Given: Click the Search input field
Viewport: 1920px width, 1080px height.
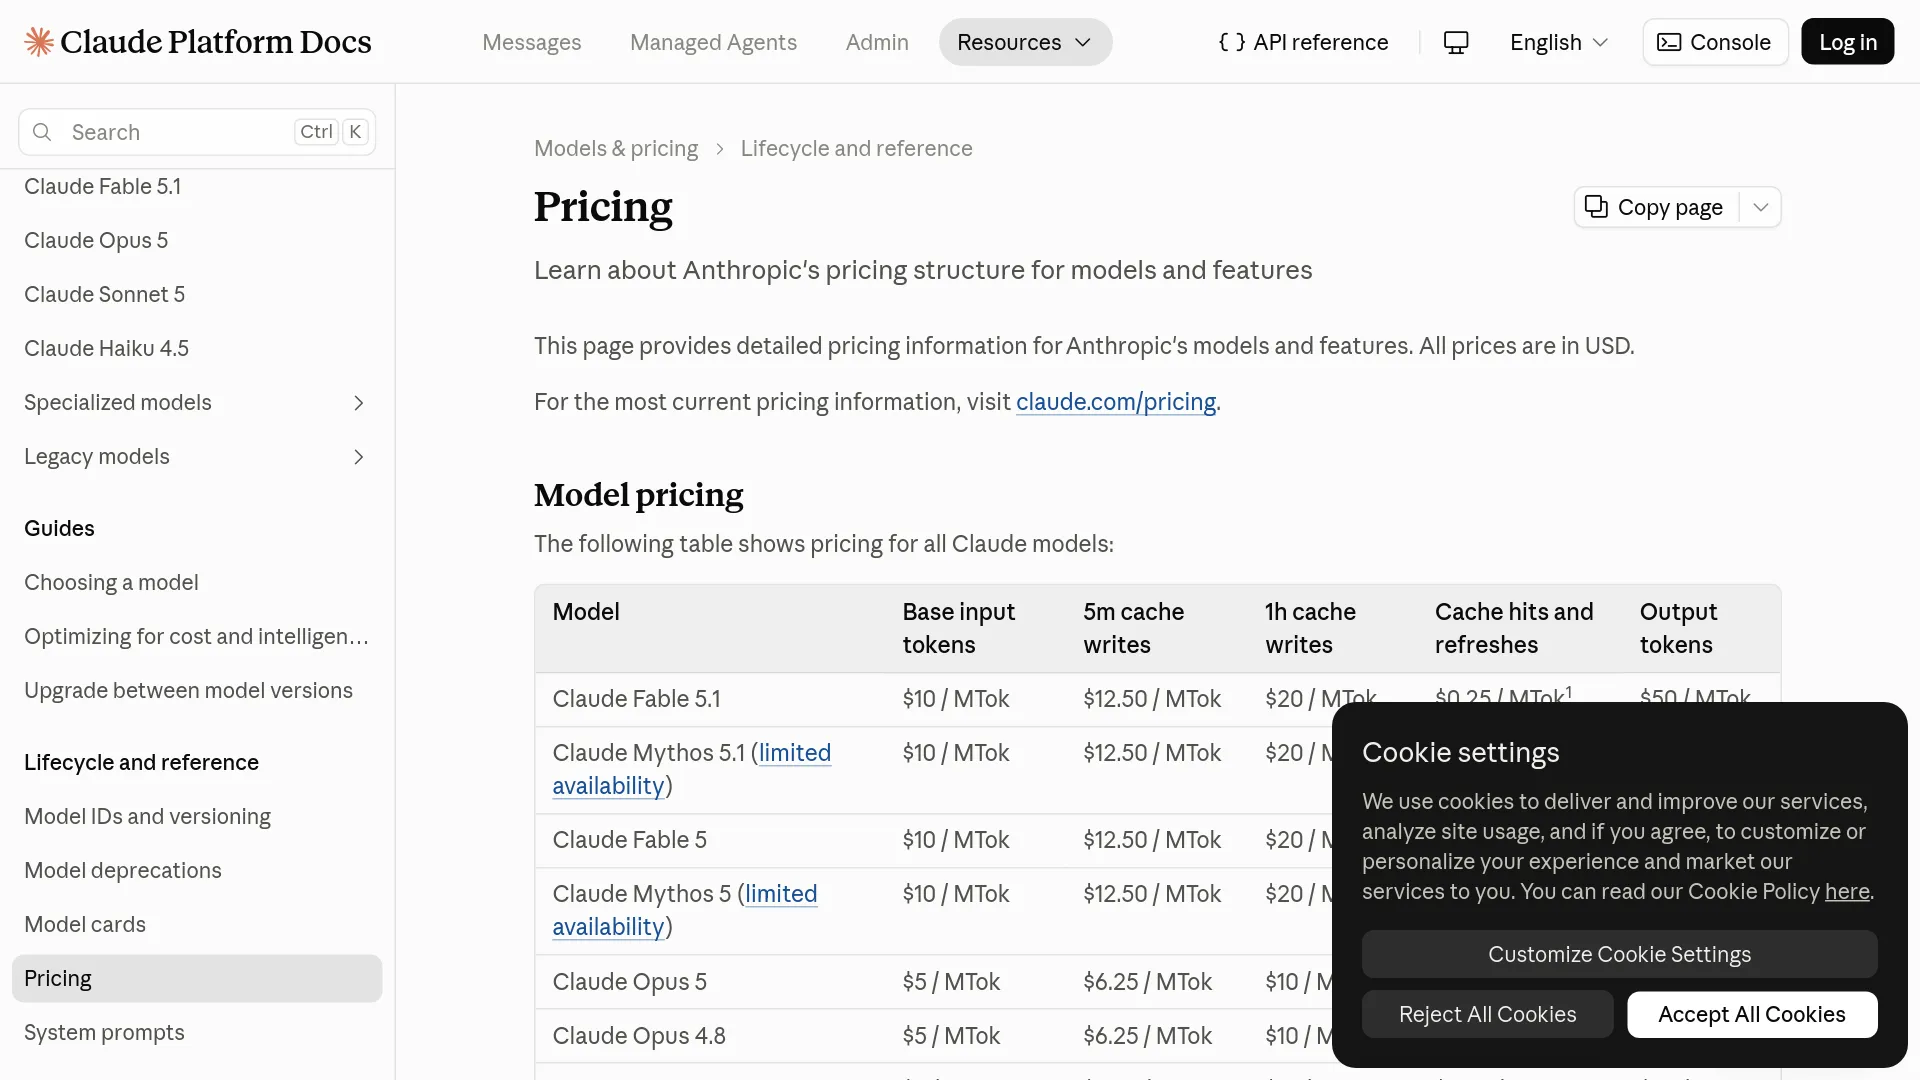Looking at the screenshot, I should 197,132.
